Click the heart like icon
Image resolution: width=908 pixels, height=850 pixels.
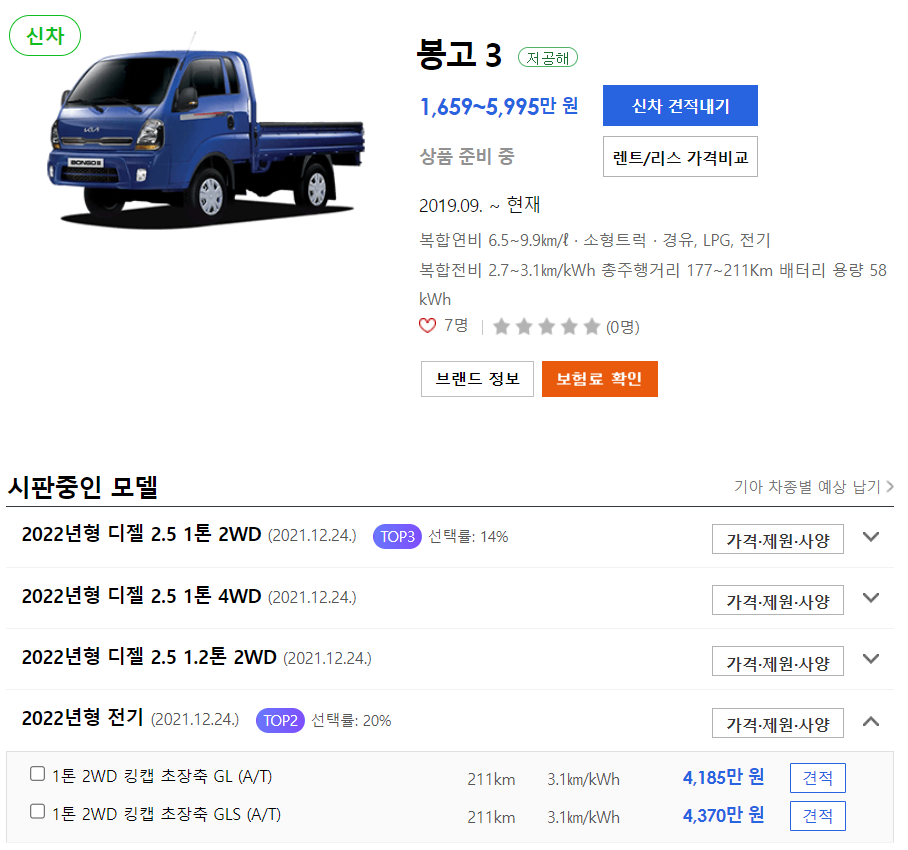pos(427,326)
